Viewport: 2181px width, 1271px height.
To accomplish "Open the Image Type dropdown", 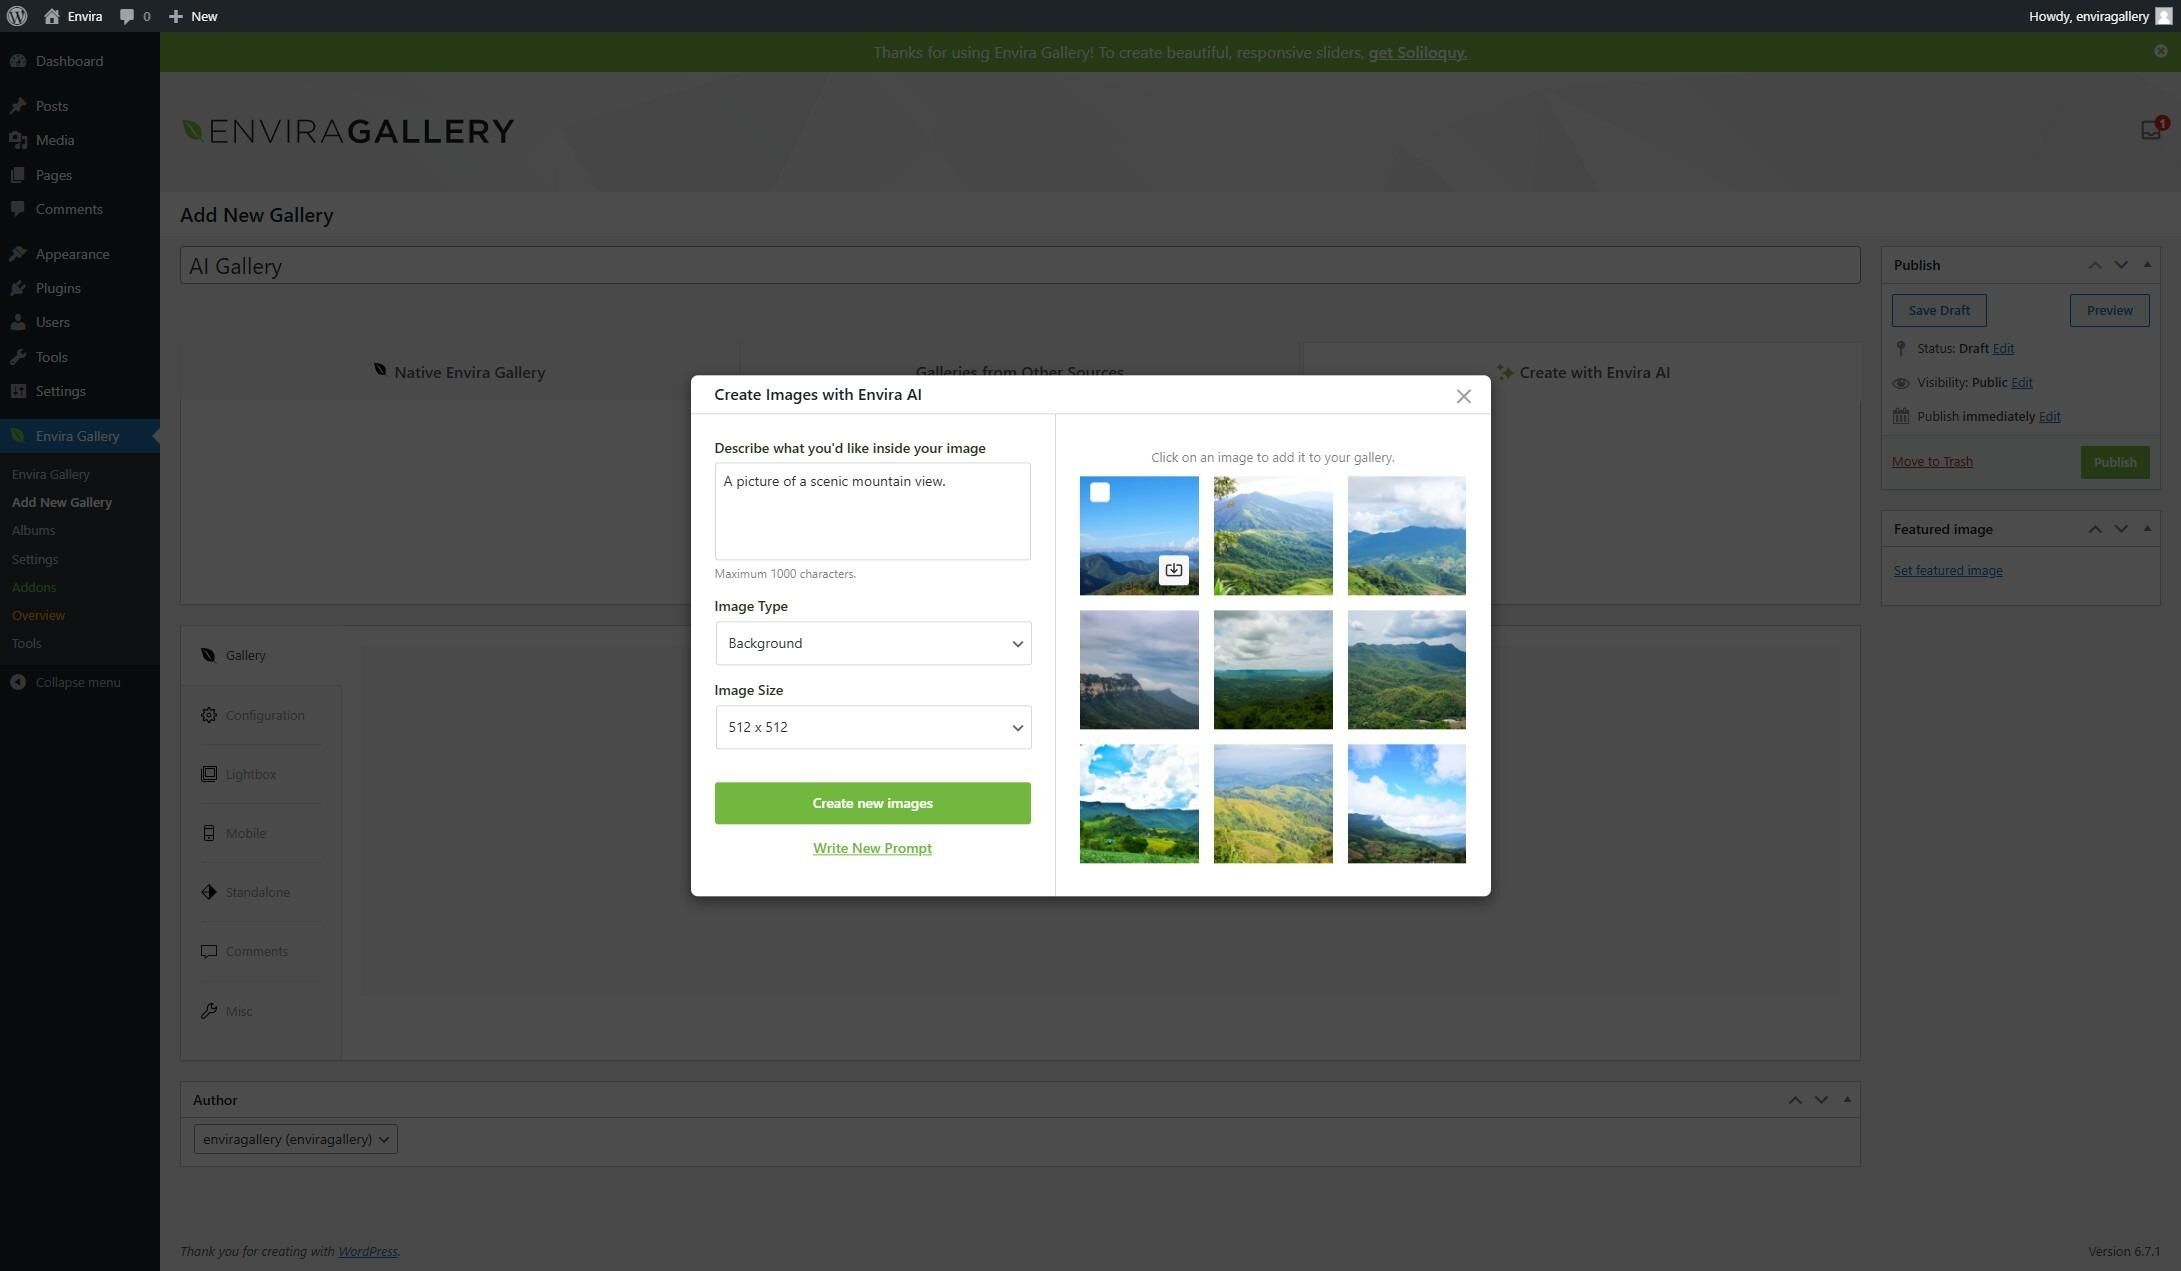I will click(872, 643).
